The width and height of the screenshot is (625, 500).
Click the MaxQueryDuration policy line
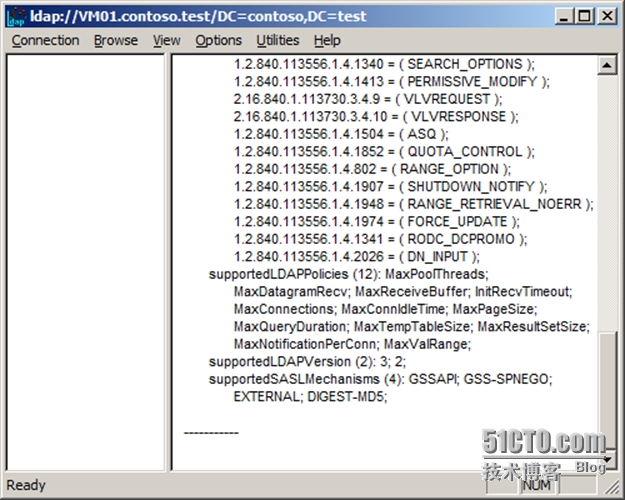tap(412, 327)
